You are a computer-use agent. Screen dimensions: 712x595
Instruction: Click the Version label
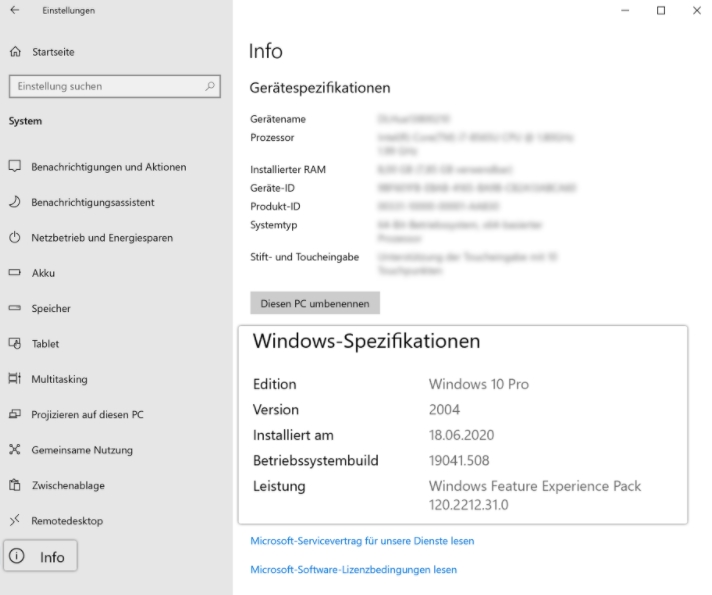[x=276, y=410]
